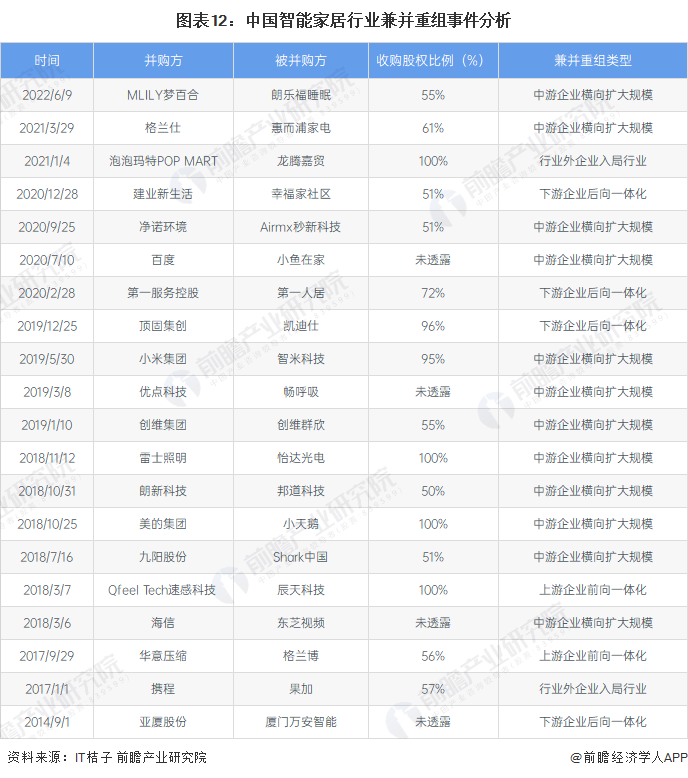688x778 pixels.
Task: Click the 畅呼吸 cell
Action: (x=301, y=392)
